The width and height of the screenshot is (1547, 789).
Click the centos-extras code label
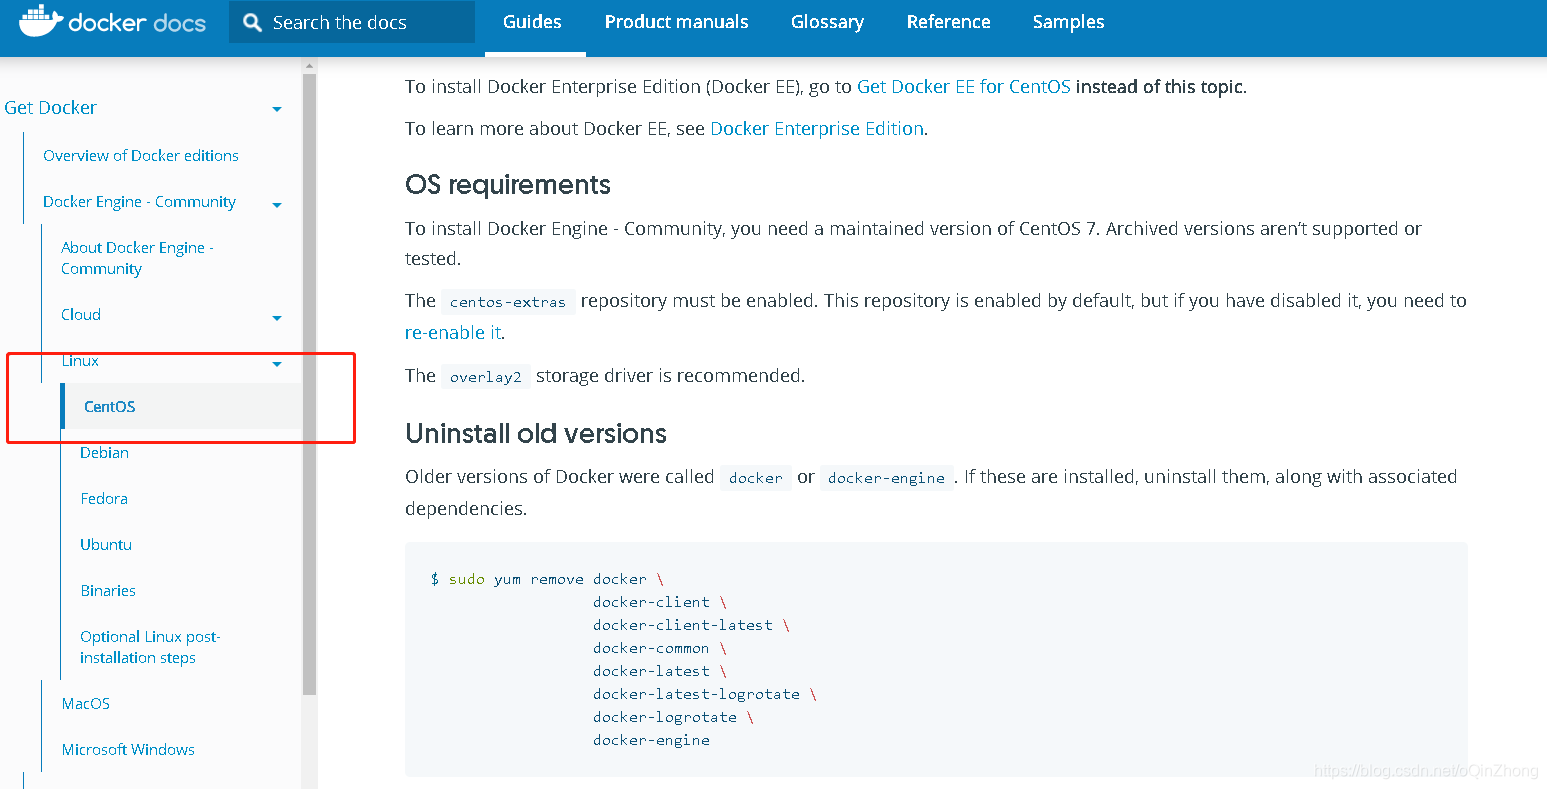[508, 301]
